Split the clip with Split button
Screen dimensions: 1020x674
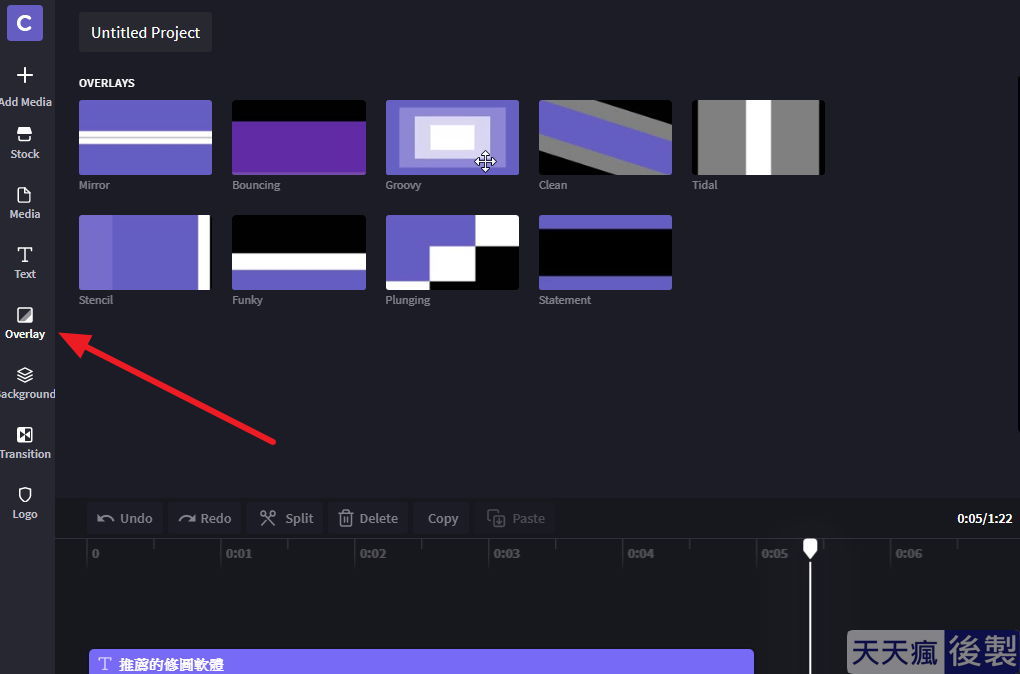click(286, 519)
